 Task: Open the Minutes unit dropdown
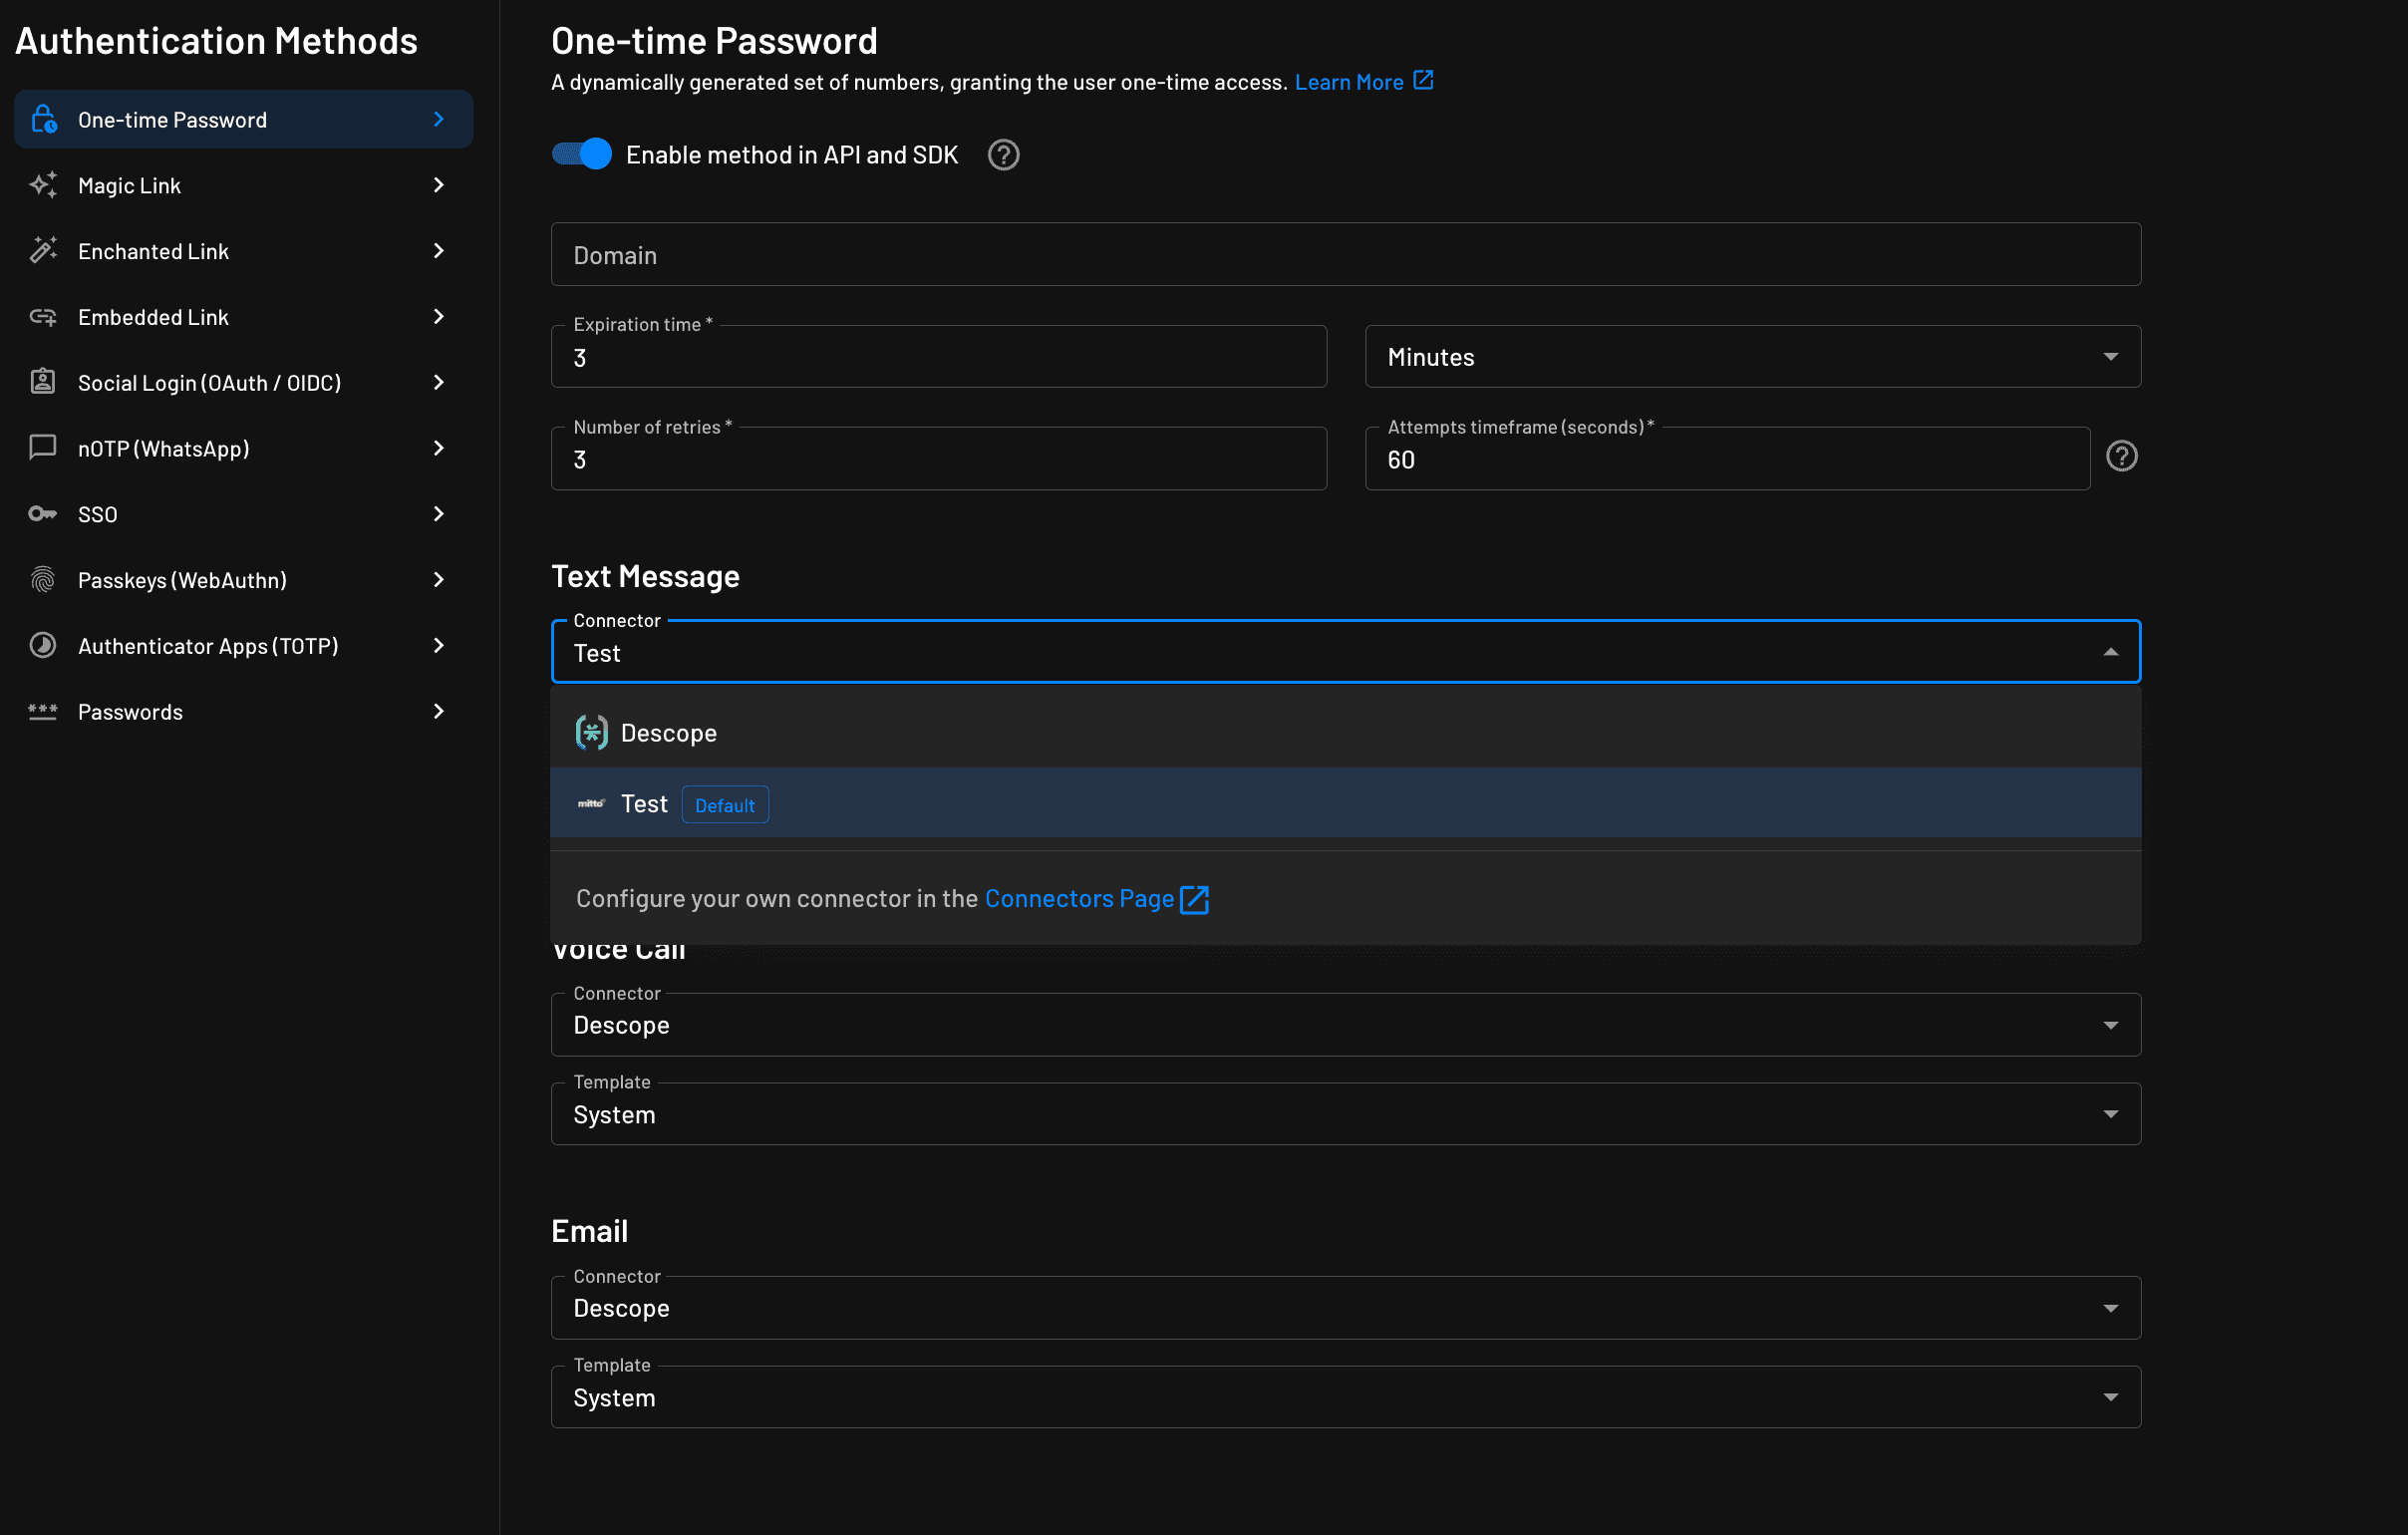[2111, 356]
